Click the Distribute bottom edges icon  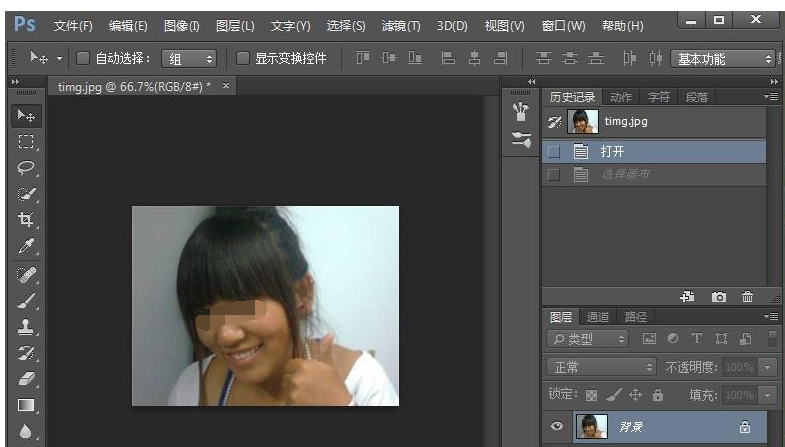point(595,58)
